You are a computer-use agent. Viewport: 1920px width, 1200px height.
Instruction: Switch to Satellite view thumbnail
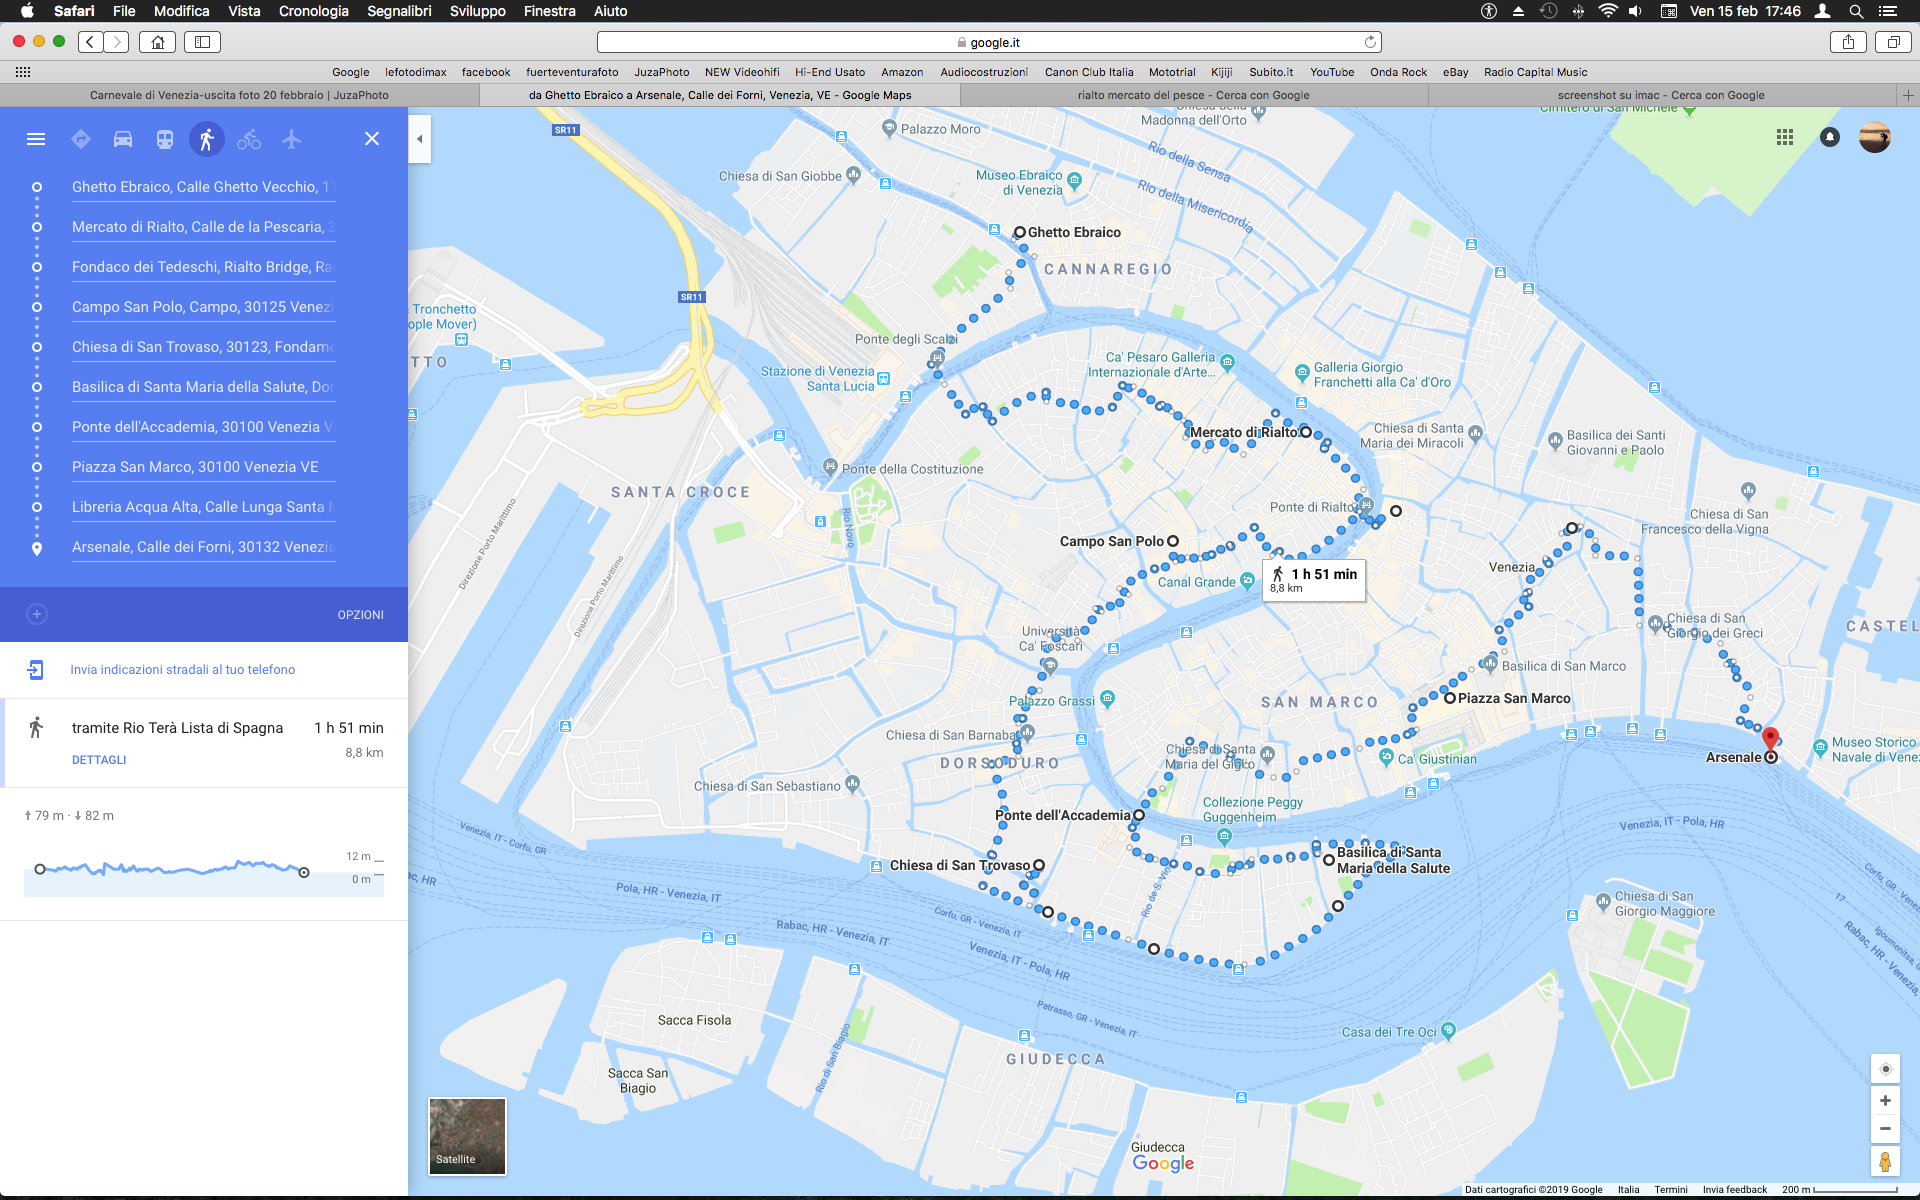[467, 1136]
